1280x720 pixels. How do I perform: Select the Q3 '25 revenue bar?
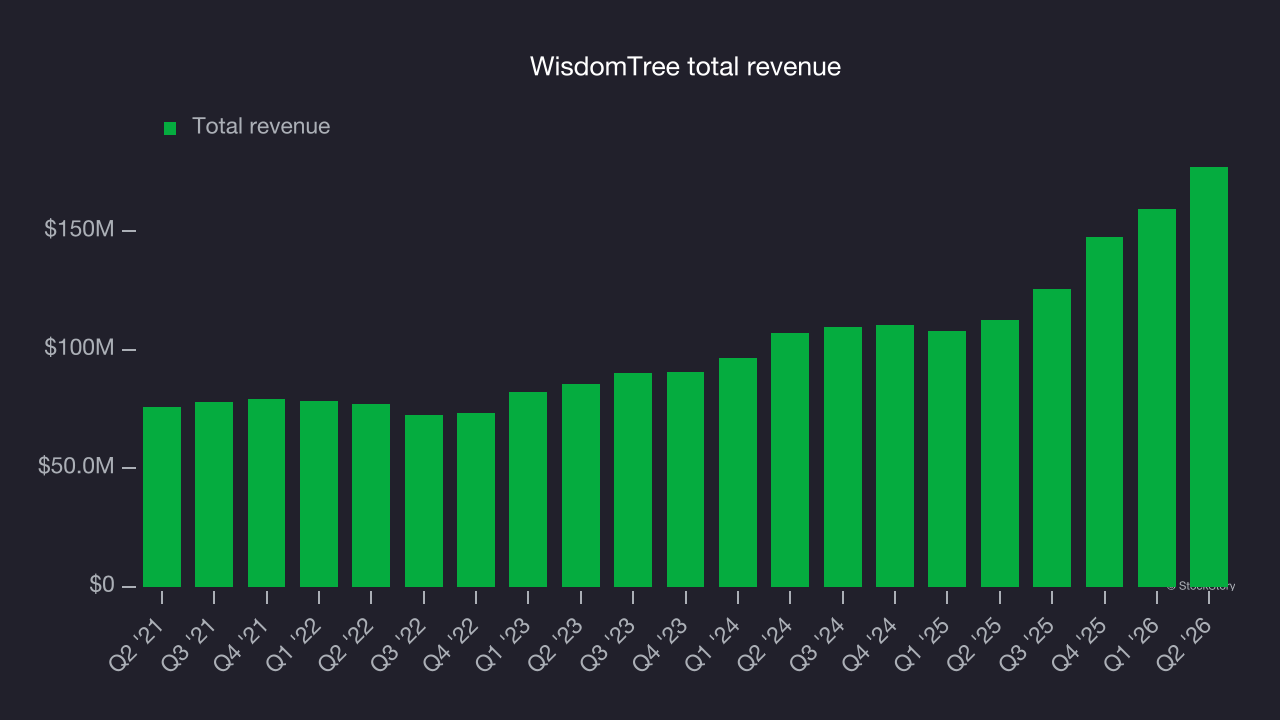[x=1052, y=438]
